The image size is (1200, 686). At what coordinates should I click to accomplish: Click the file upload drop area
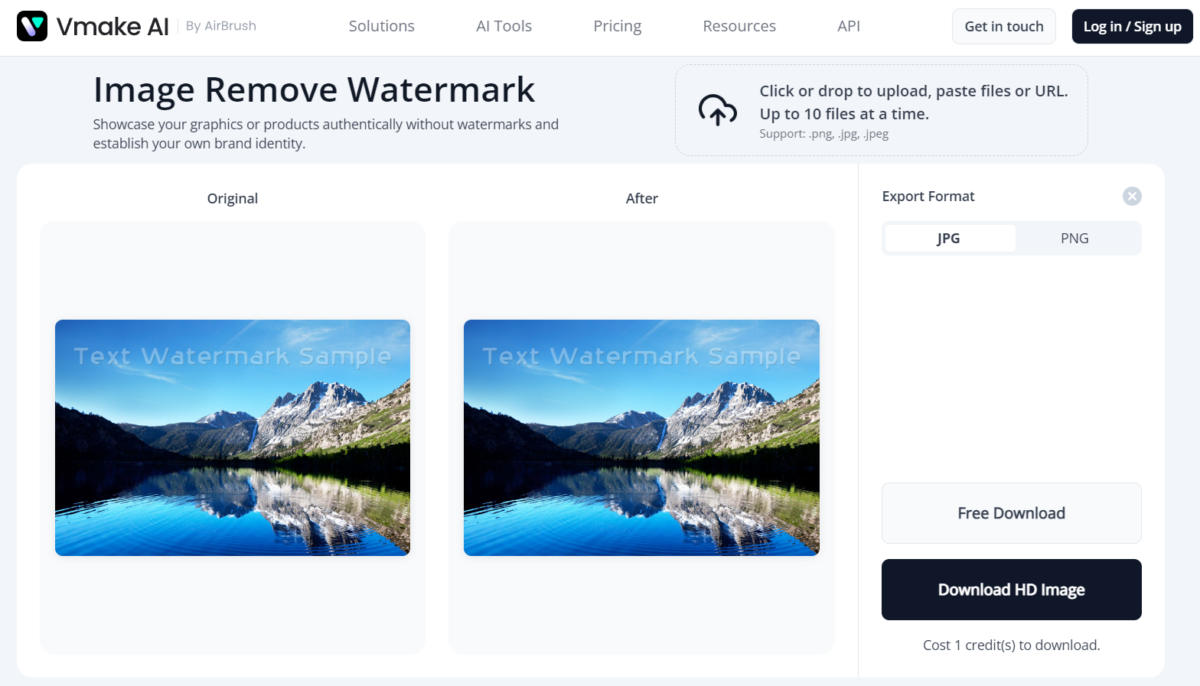pos(881,110)
